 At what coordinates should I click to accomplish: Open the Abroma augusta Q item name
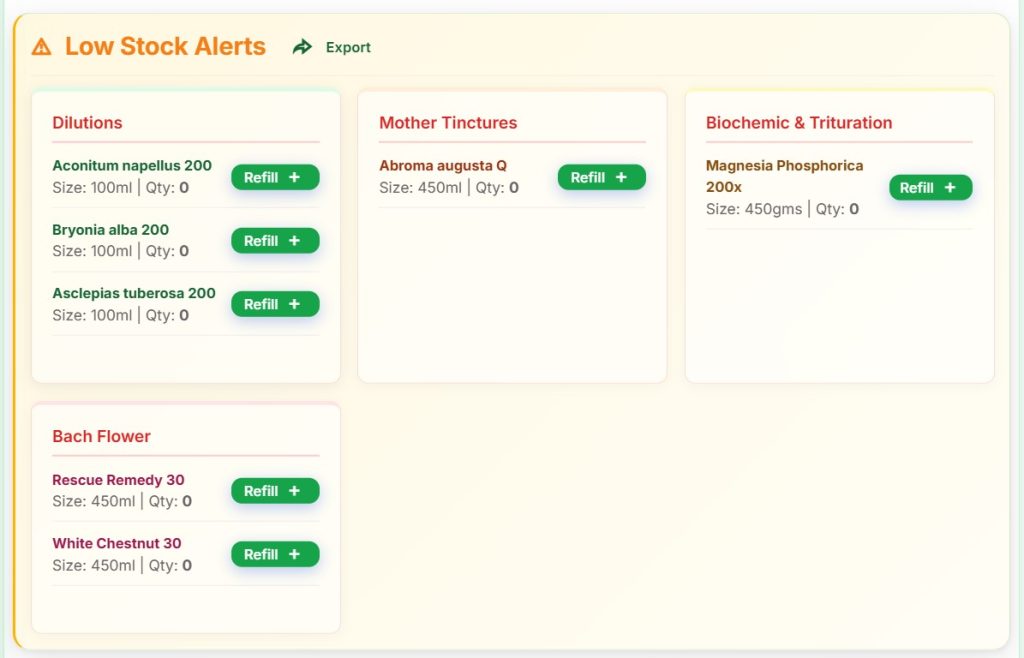(443, 166)
